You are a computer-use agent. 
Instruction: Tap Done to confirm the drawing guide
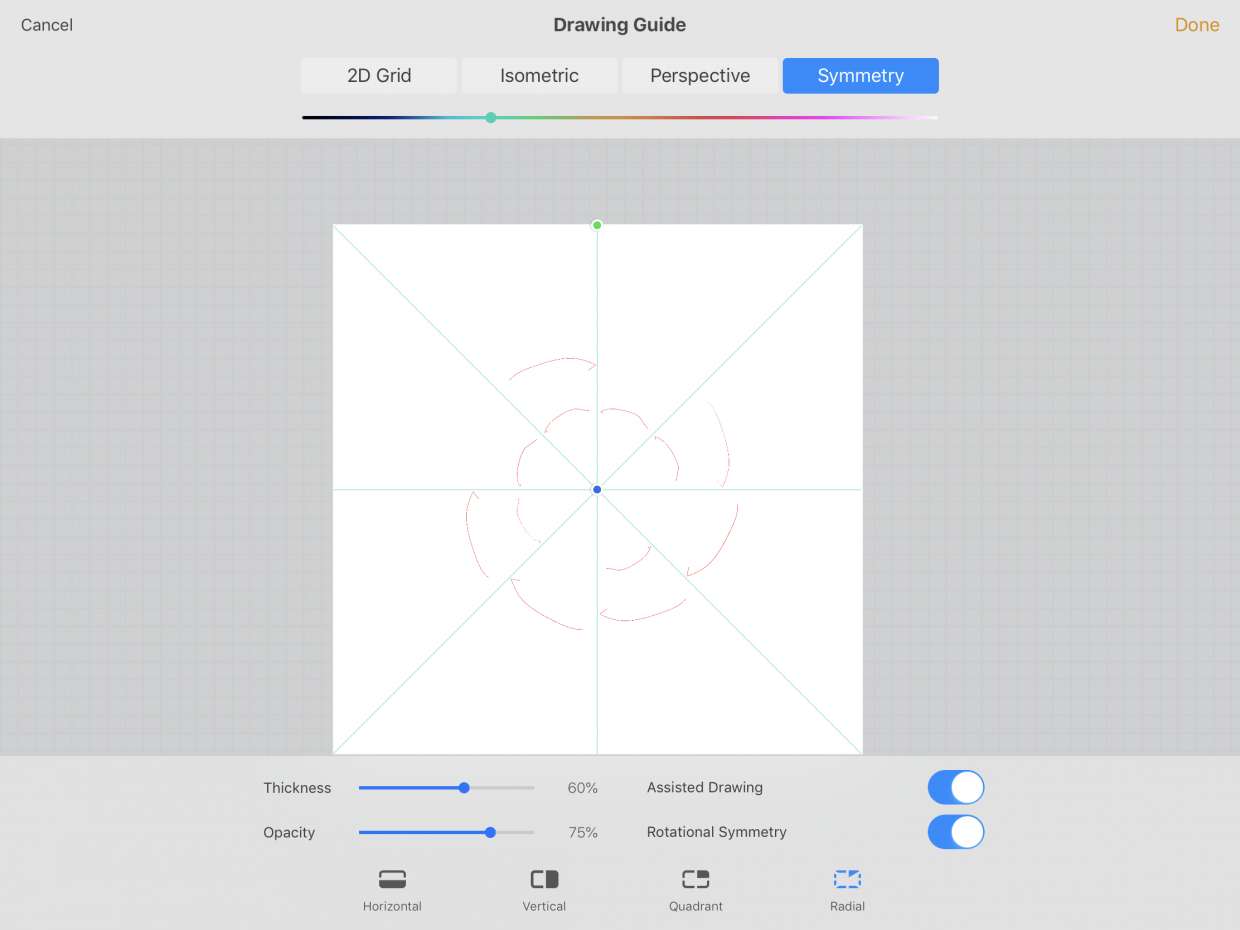pos(1196,25)
